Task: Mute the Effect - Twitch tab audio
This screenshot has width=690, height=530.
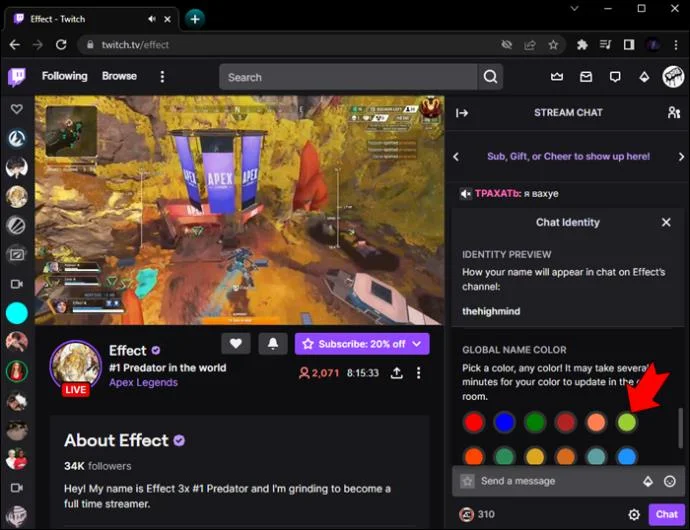Action: pos(152,19)
